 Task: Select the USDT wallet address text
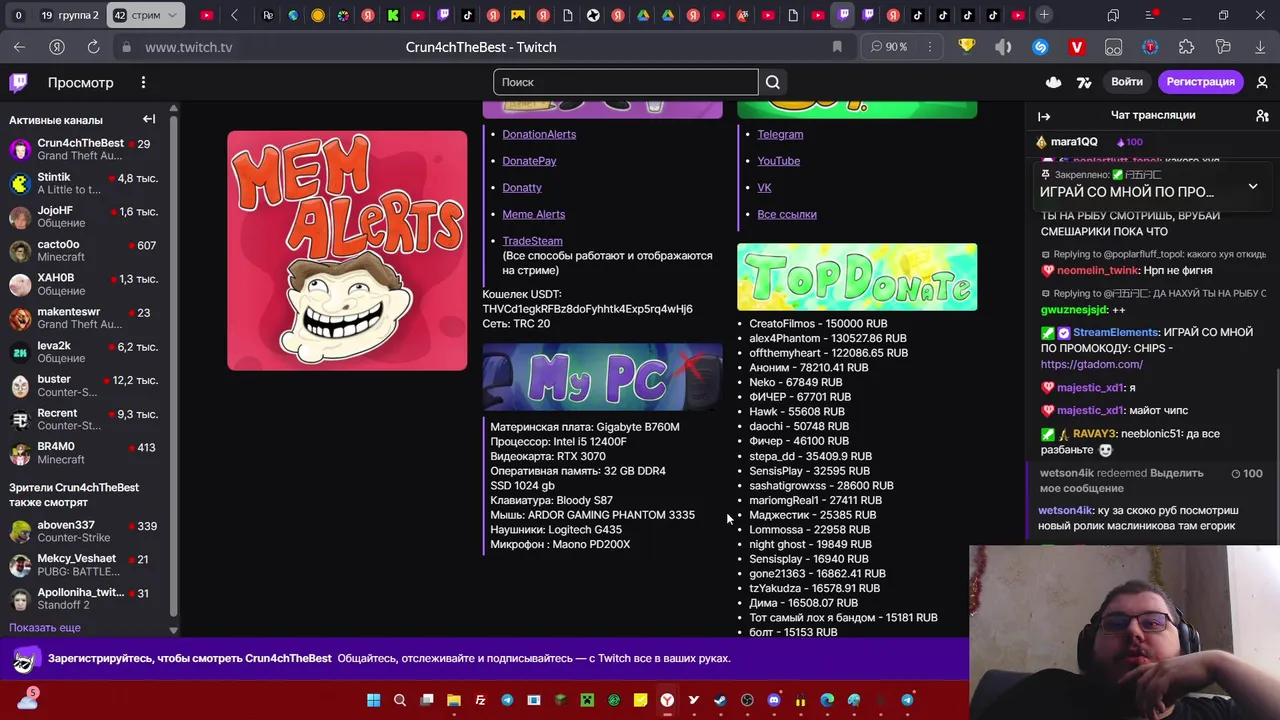pos(587,309)
